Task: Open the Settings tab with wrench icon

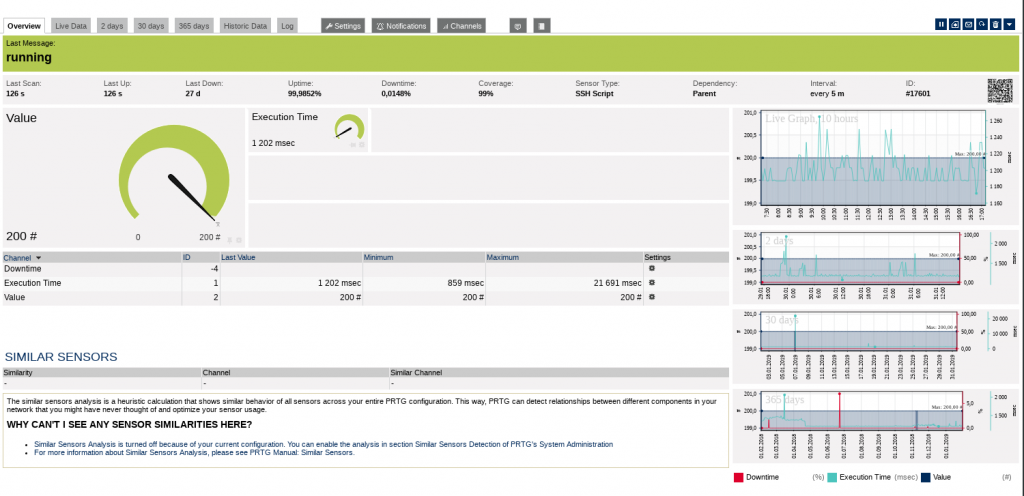Action: click(343, 26)
